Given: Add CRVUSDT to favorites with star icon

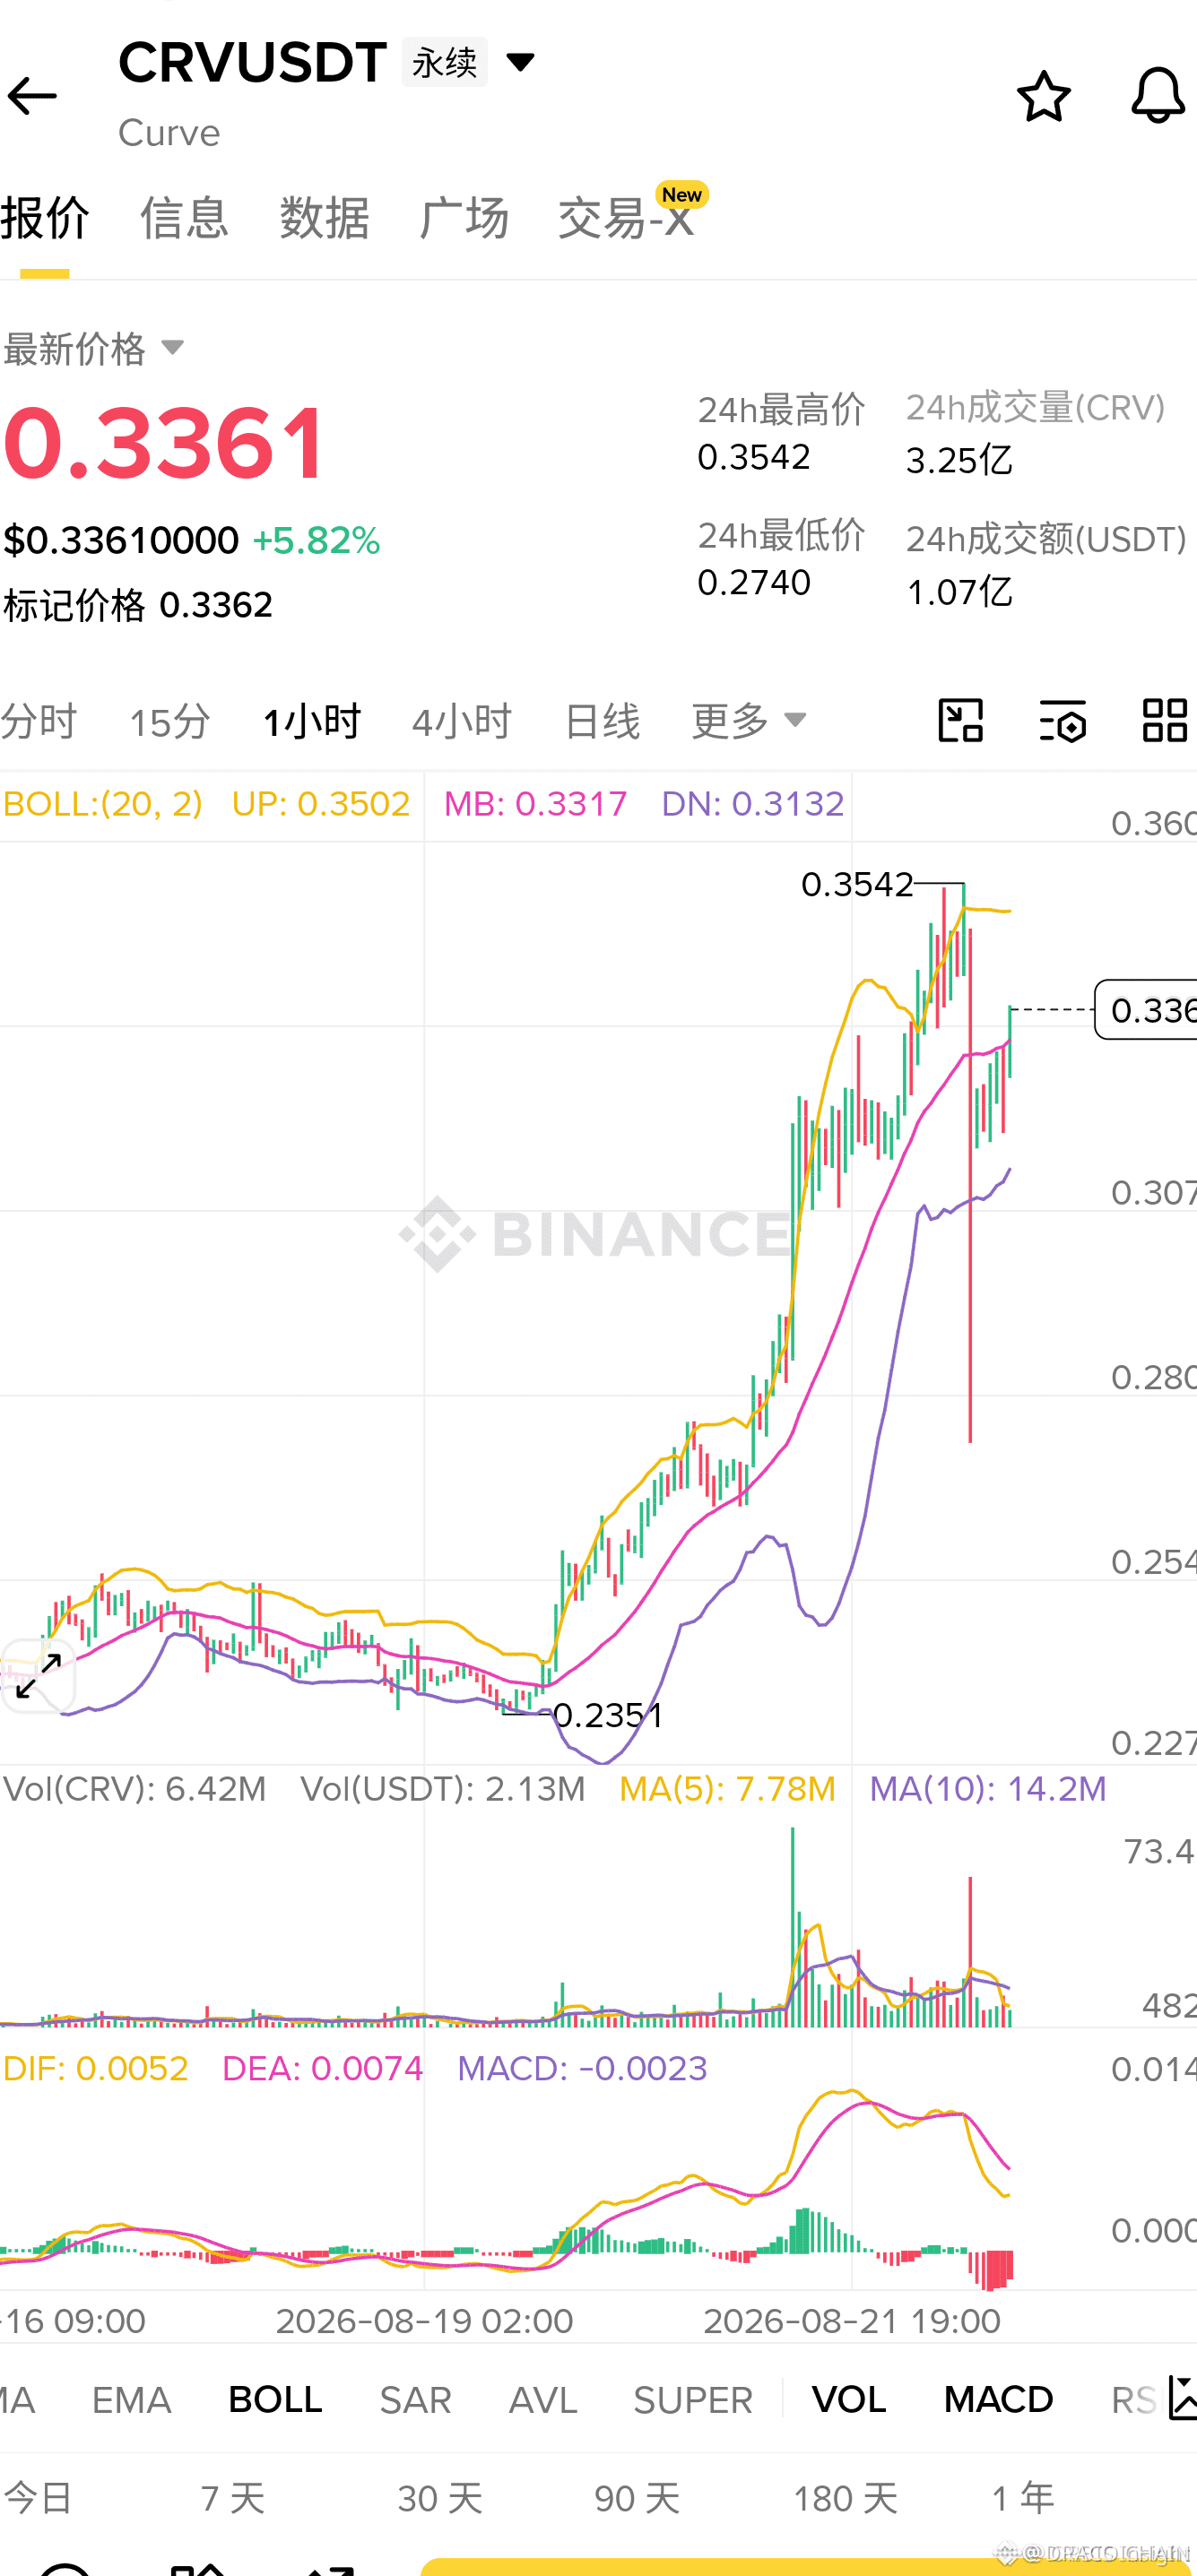Looking at the screenshot, I should 1043,96.
